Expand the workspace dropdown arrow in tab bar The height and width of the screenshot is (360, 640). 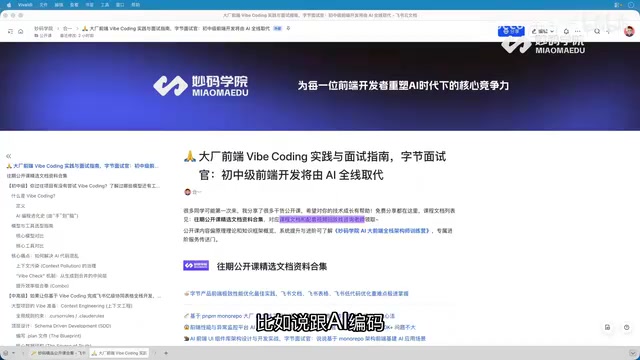click(13, 353)
